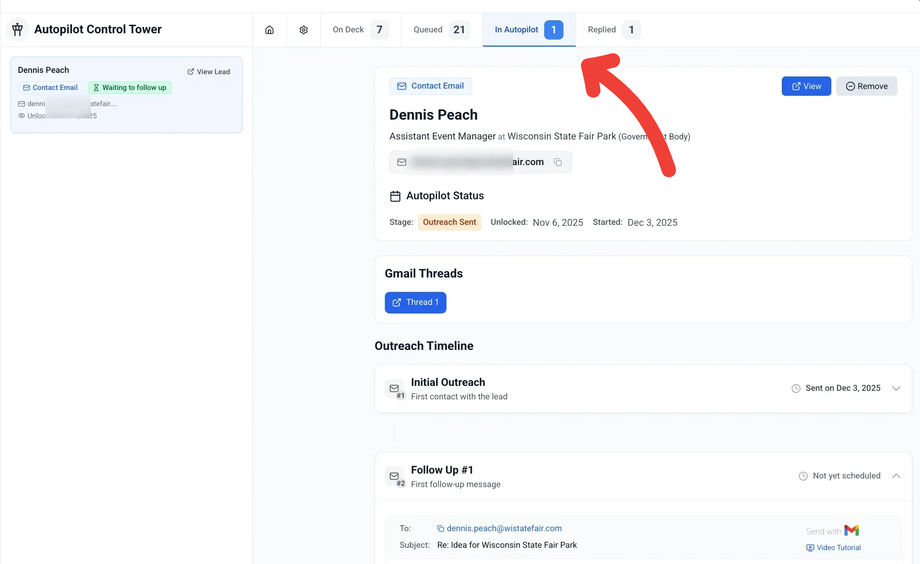Open the View Lead link in sidebar
This screenshot has width=920, height=564.
click(209, 72)
